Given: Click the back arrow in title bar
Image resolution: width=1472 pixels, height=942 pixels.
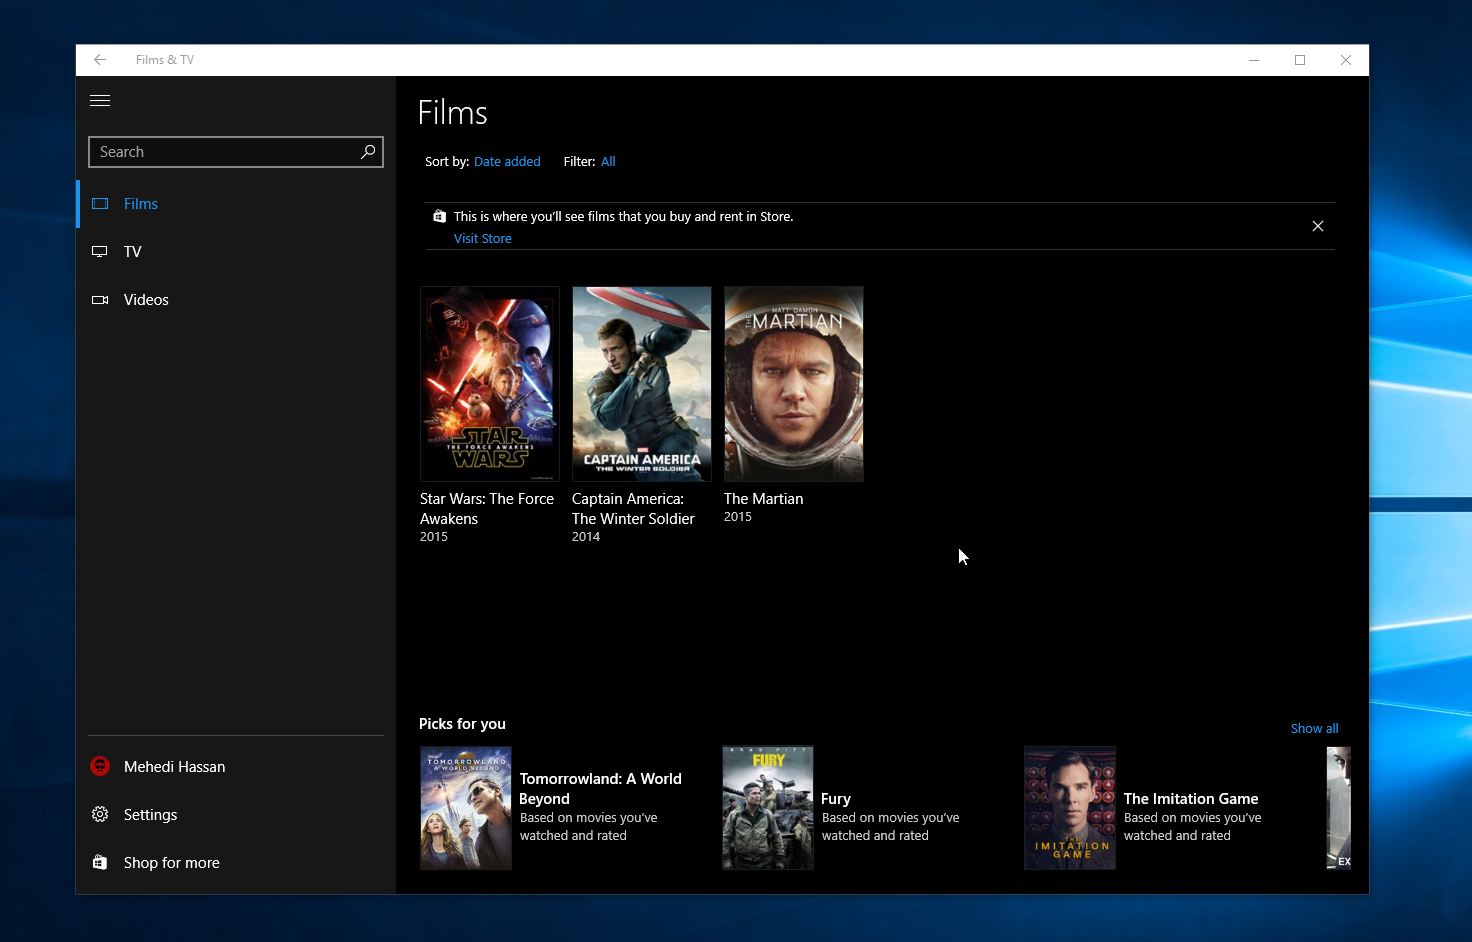Looking at the screenshot, I should click(100, 60).
